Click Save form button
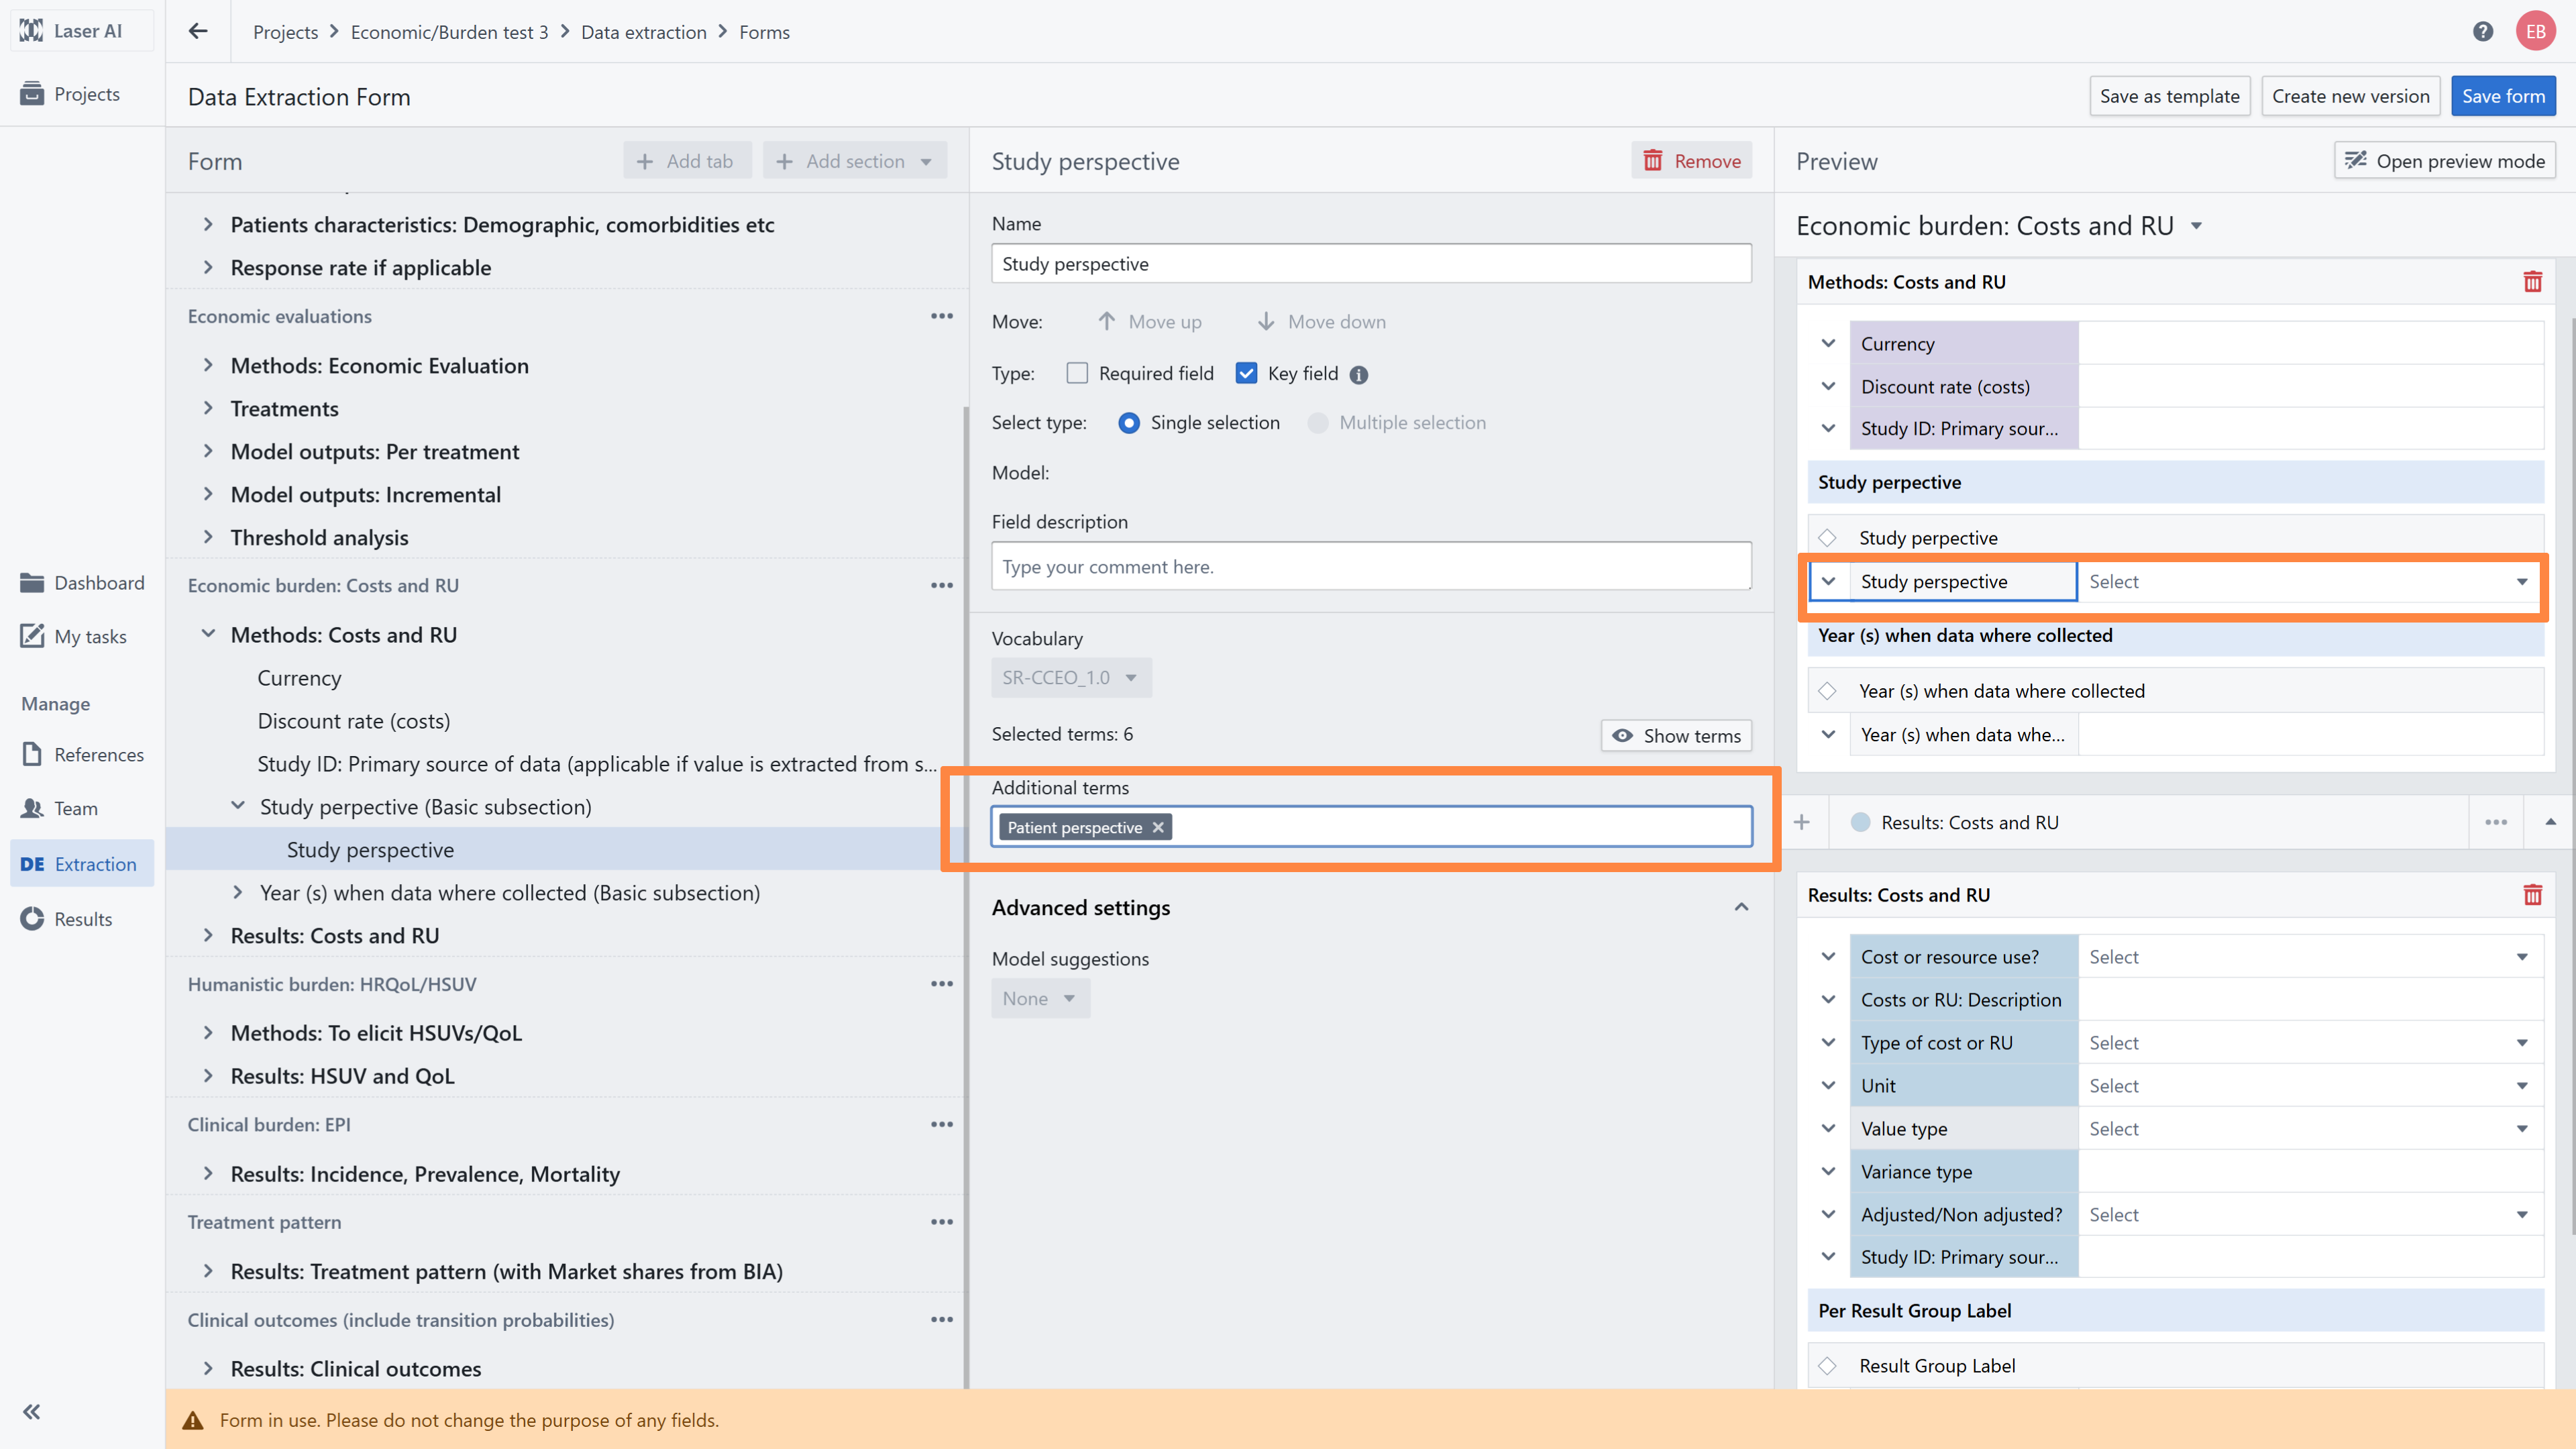 tap(2502, 96)
